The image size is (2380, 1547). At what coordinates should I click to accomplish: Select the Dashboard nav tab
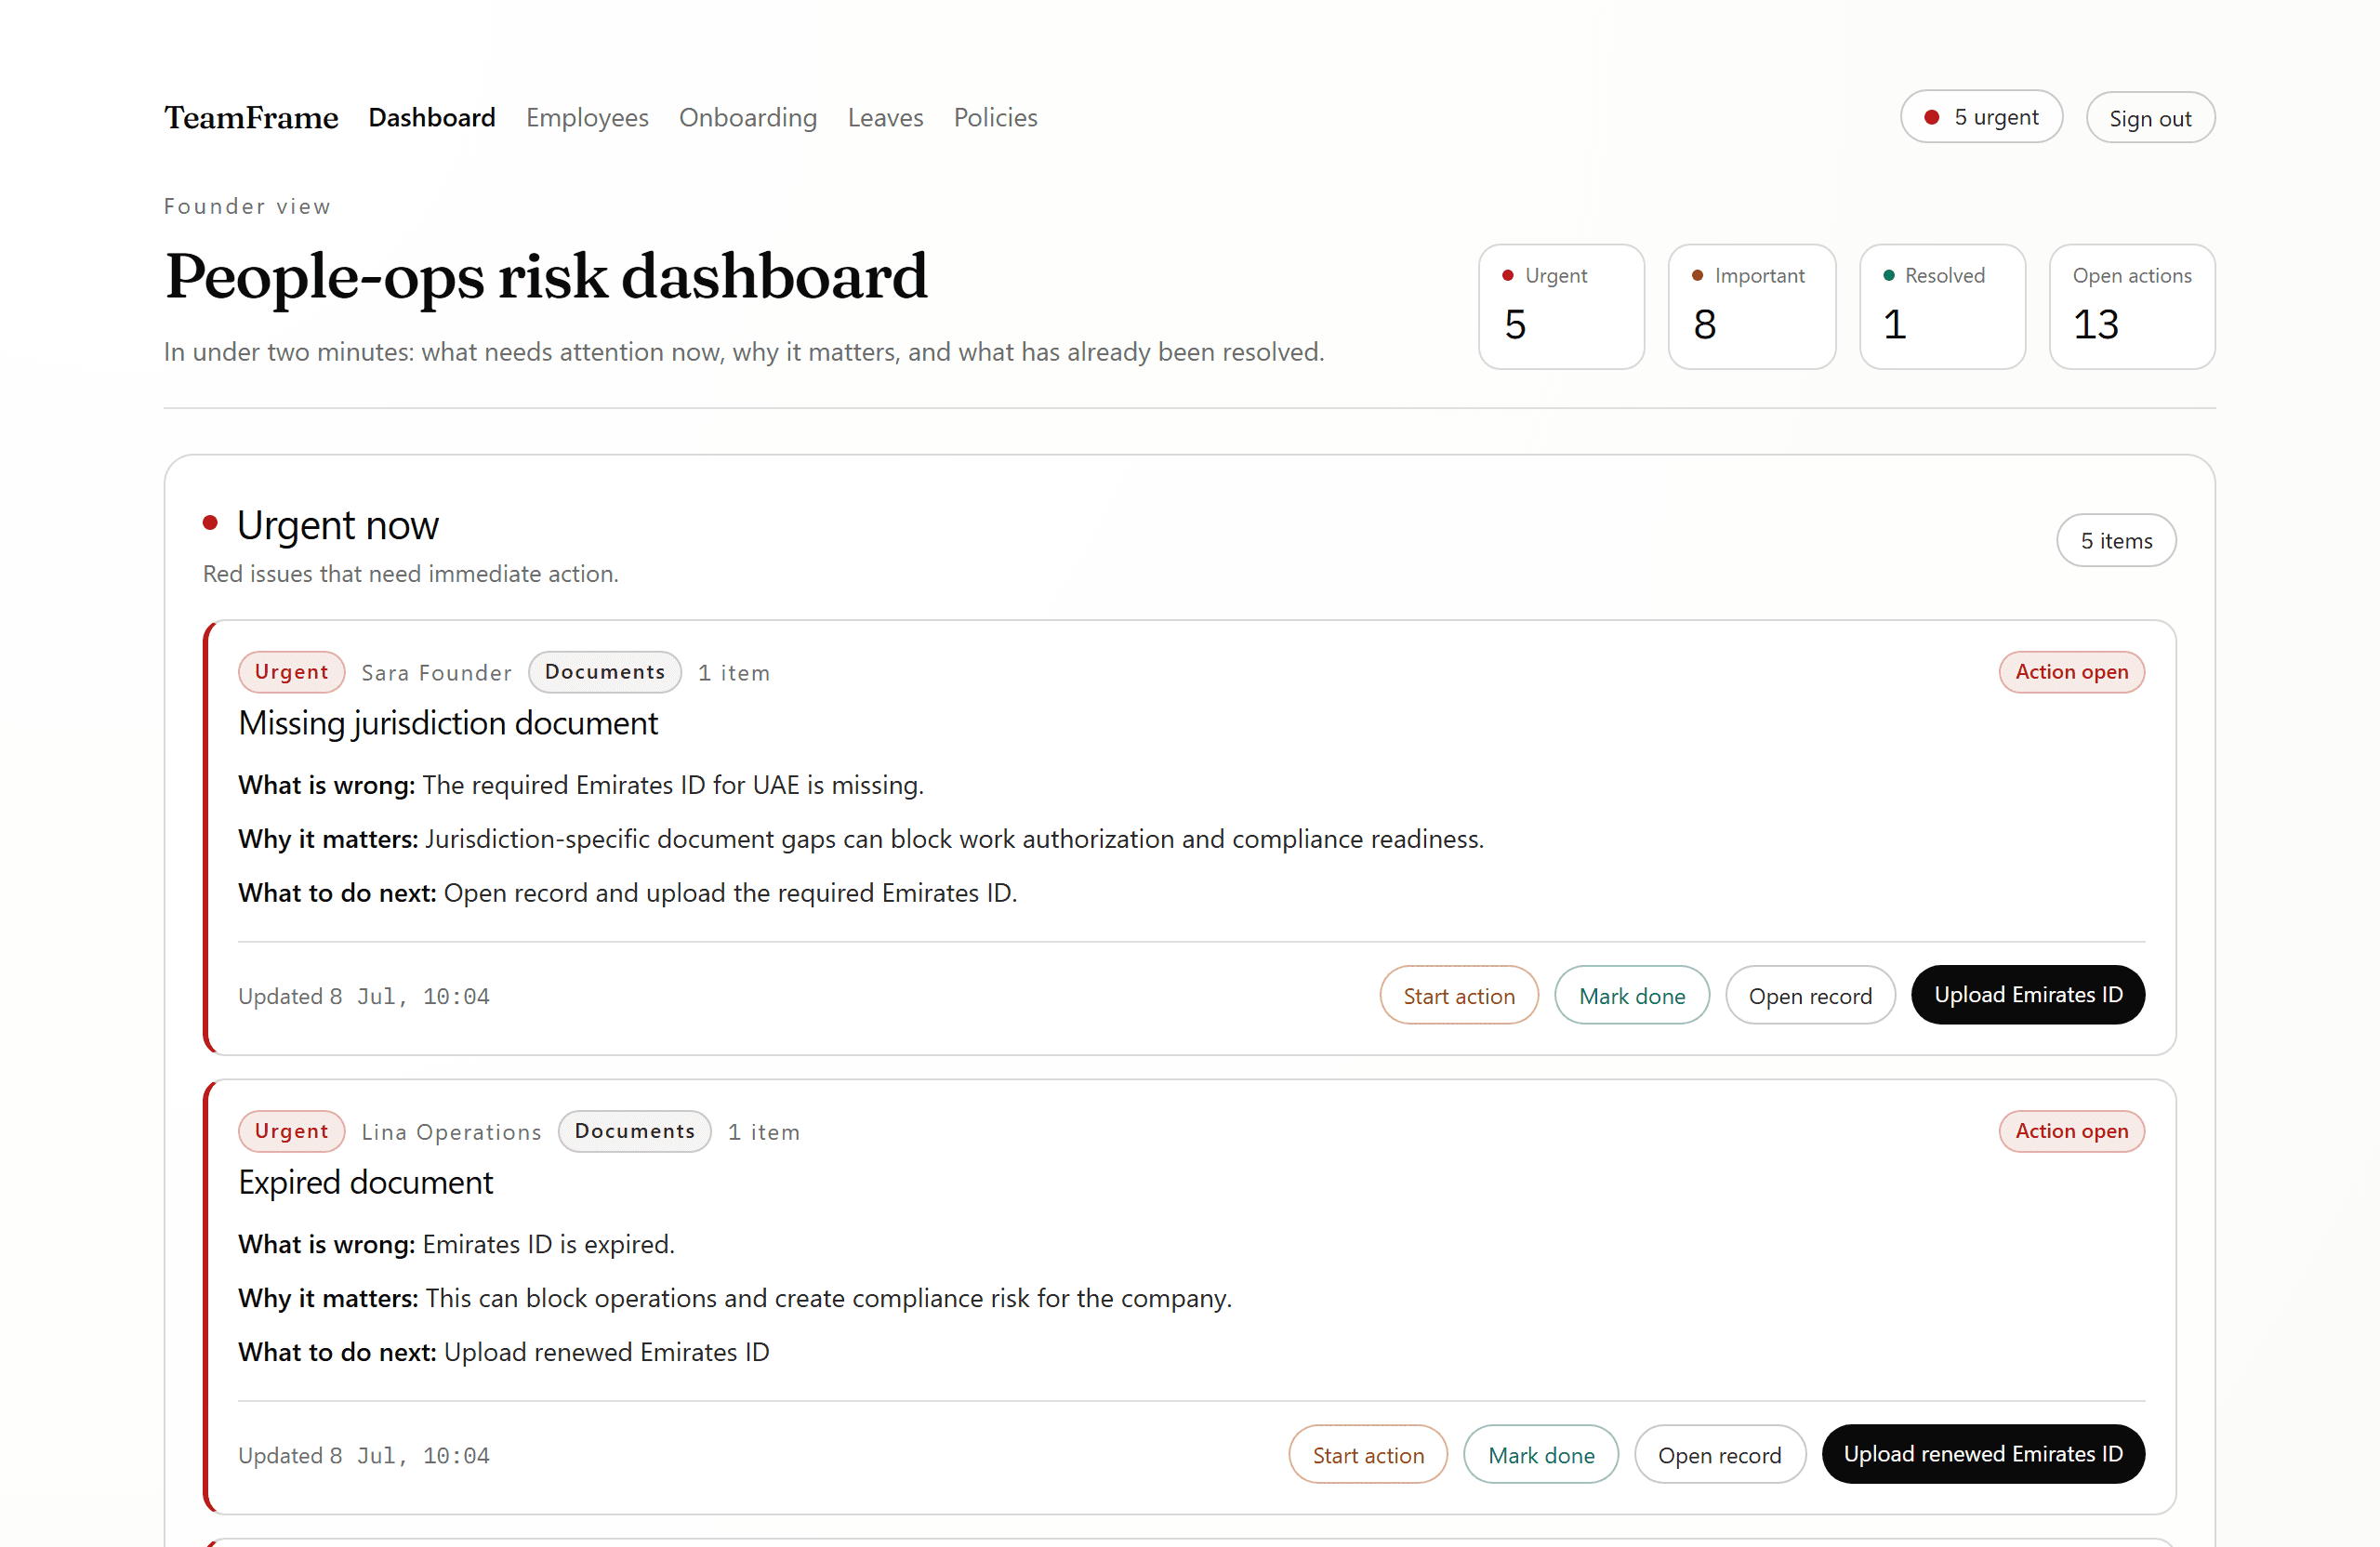point(432,117)
